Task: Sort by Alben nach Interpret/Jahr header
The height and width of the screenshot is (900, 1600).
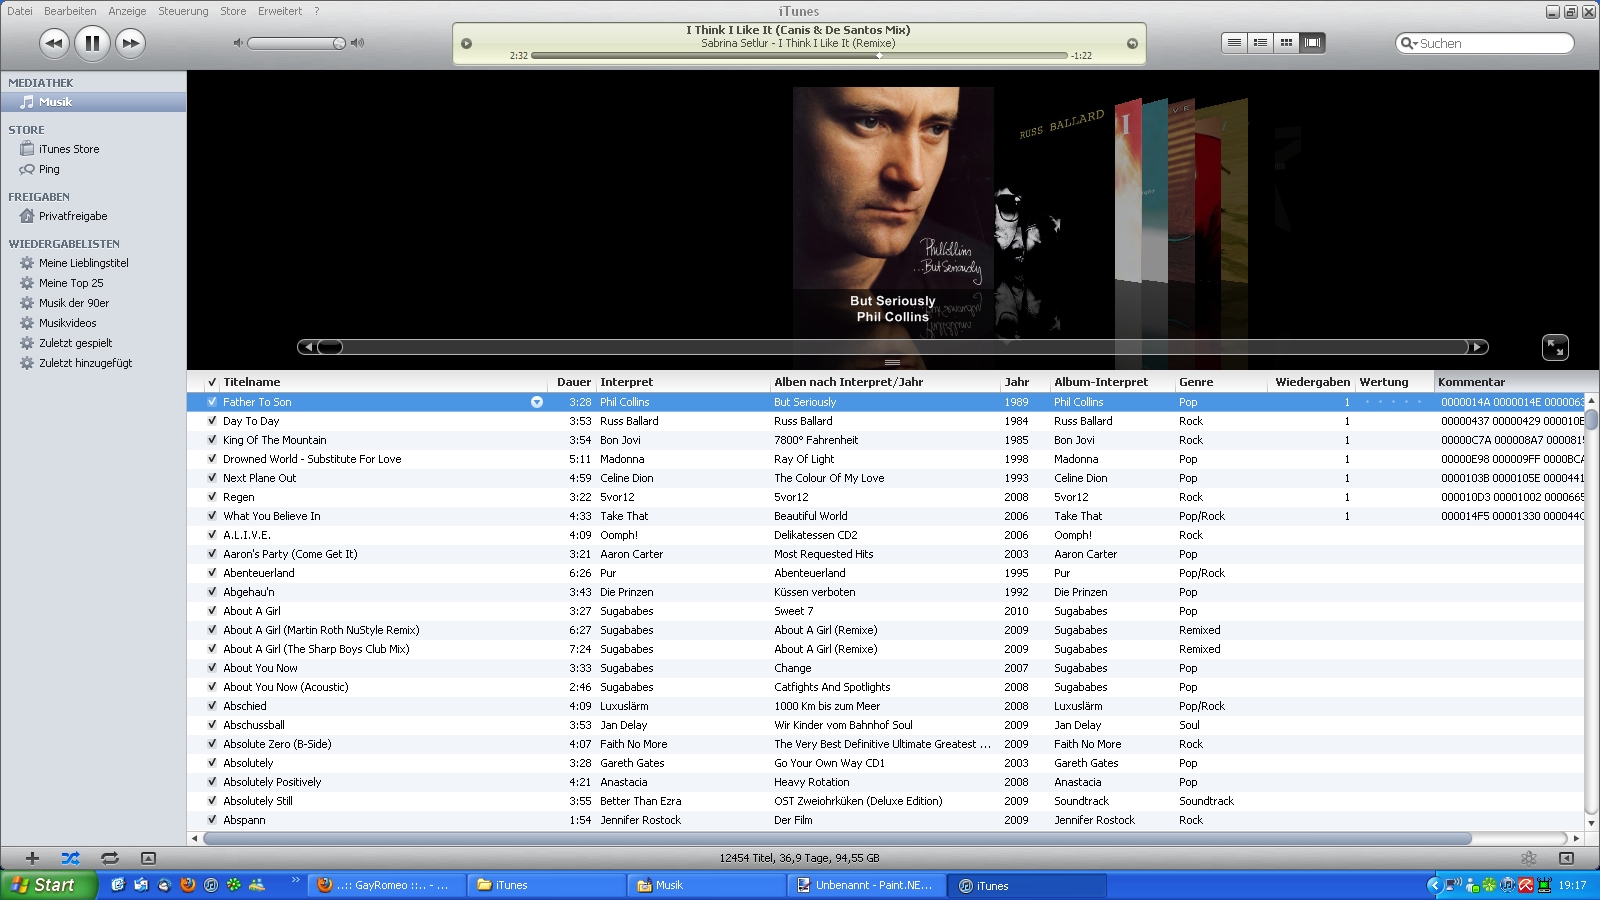Action: coord(885,382)
